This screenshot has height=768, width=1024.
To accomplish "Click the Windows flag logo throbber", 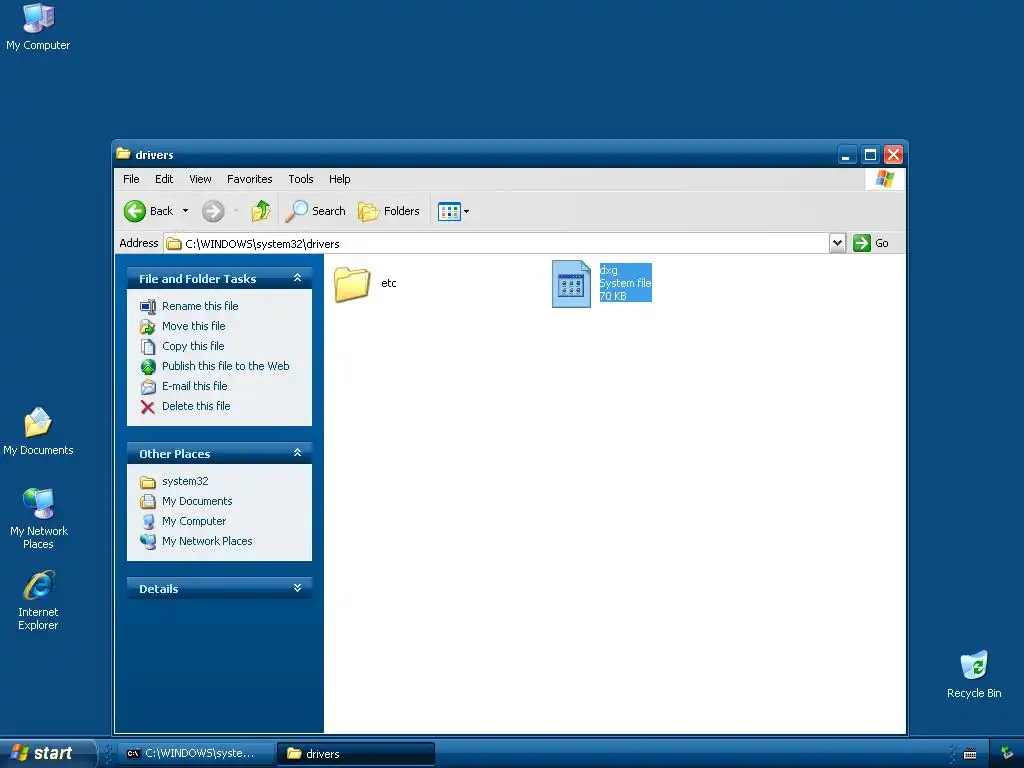I will point(884,179).
